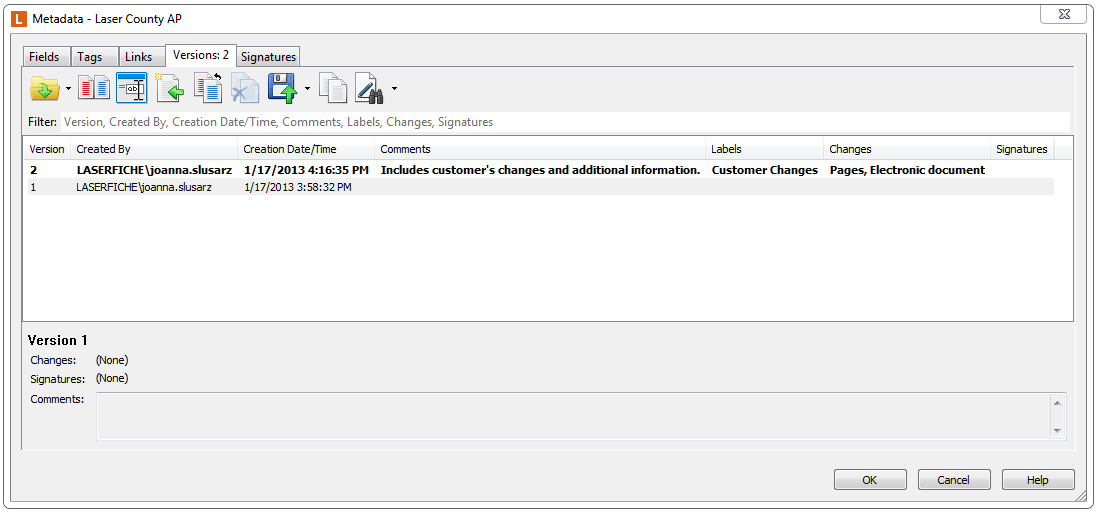
Task: Click inside the Comments text box
Action: click(572, 416)
